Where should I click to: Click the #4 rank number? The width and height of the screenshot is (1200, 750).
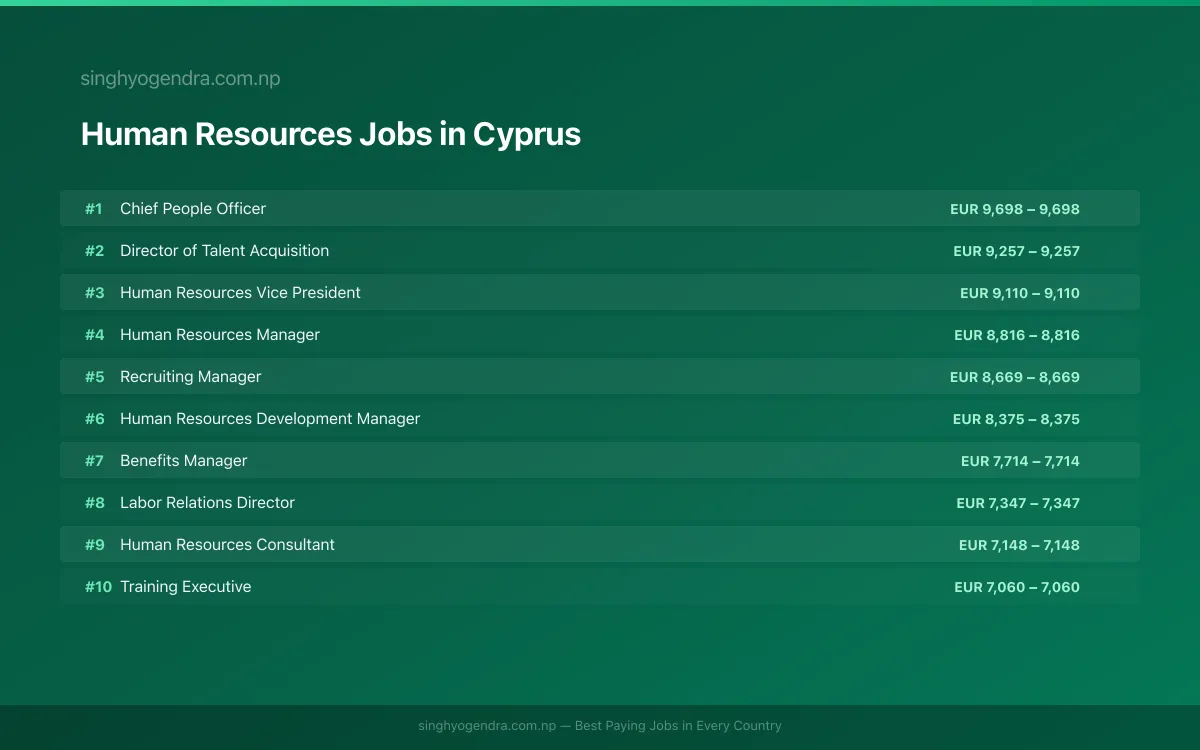pos(94,335)
